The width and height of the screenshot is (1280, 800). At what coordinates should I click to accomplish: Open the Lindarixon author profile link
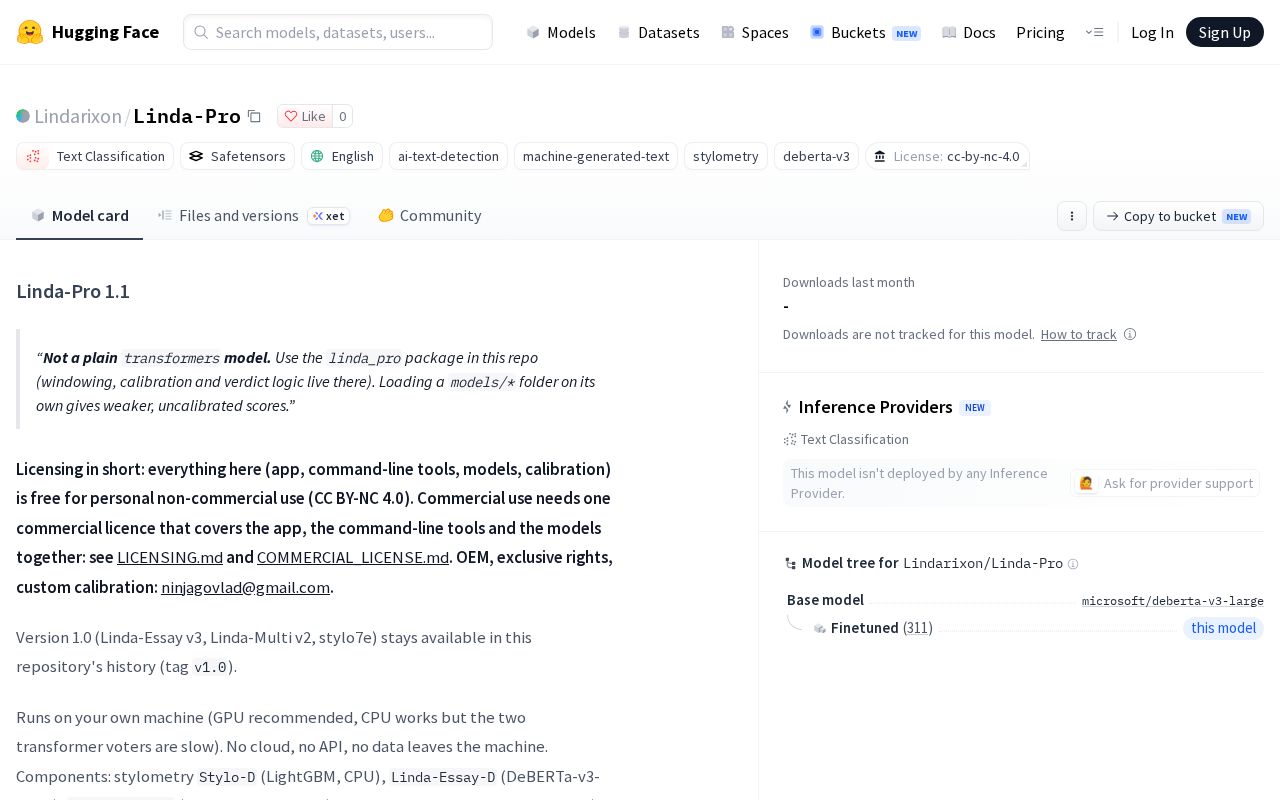pos(78,116)
